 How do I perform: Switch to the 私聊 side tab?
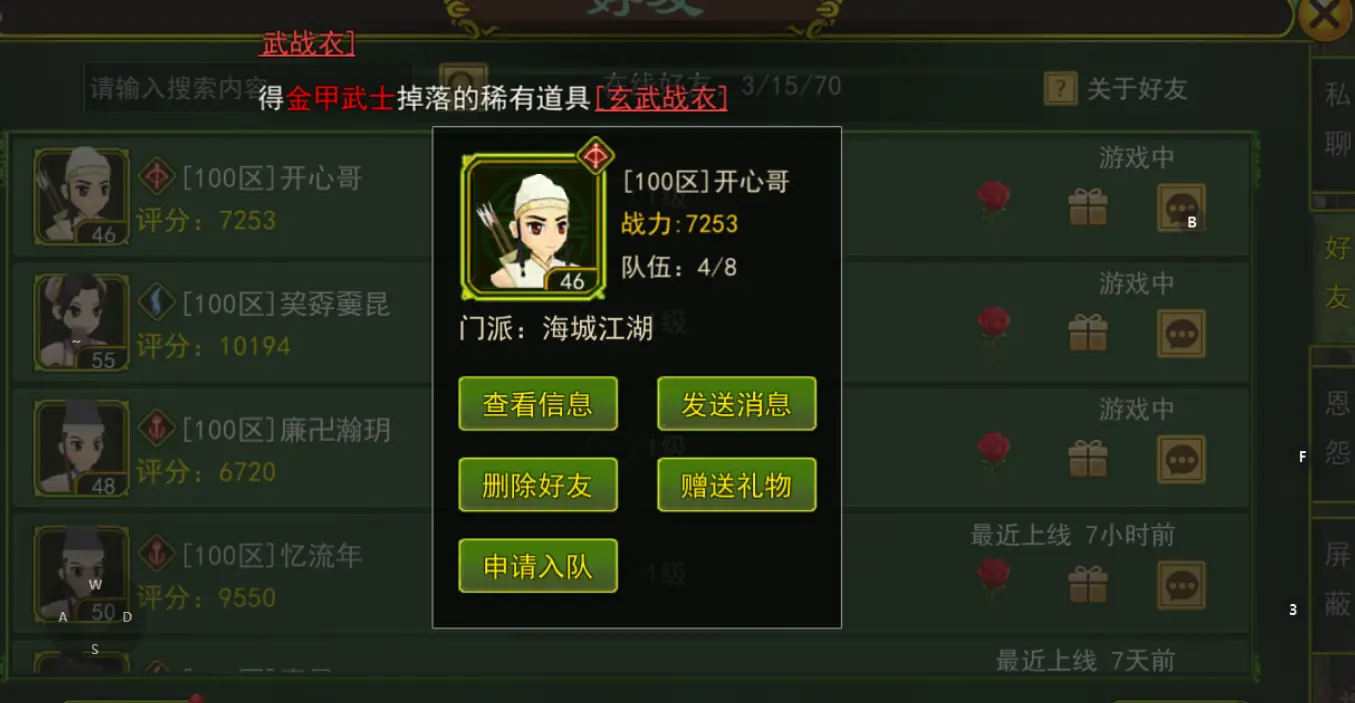[x=1337, y=120]
